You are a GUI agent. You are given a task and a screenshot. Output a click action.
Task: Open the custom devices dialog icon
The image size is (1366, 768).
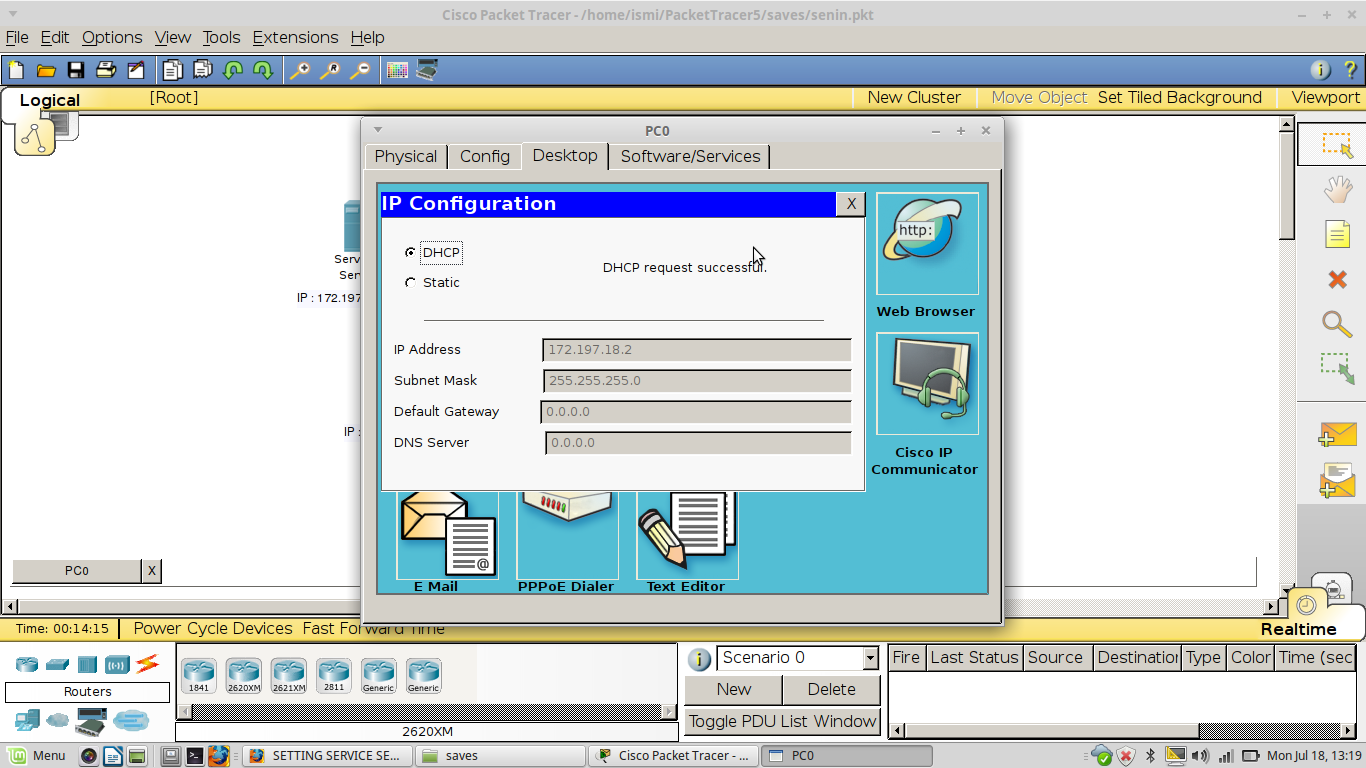point(427,70)
